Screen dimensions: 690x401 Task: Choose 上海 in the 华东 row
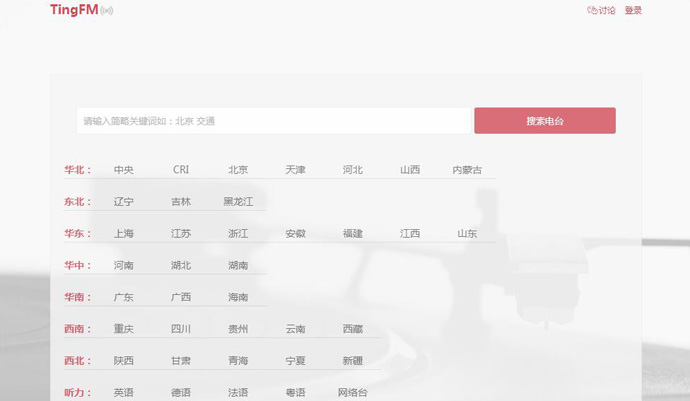coord(124,234)
